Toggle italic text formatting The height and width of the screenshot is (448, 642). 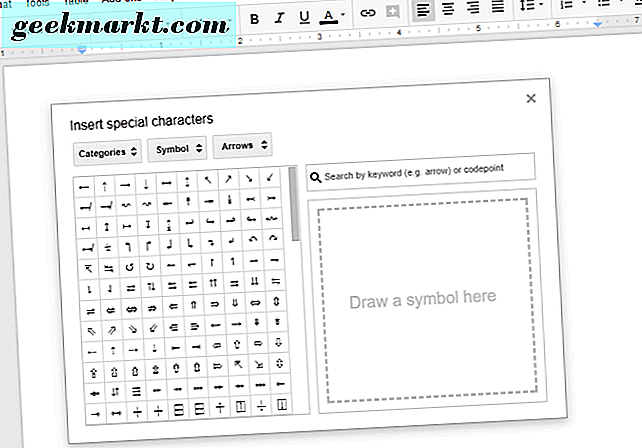[279, 14]
